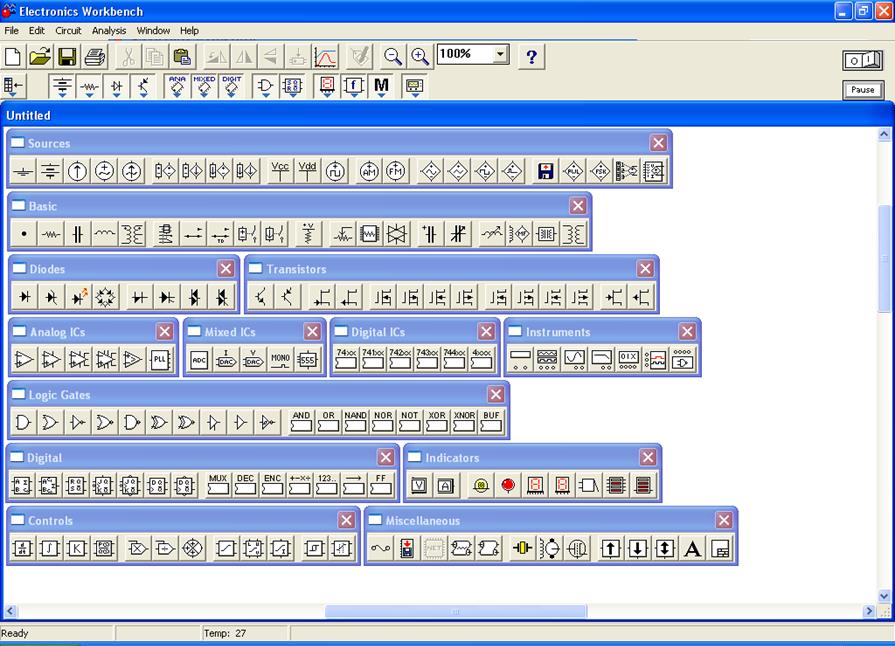The image size is (895, 646).
Task: Select the inductor in Basic panel
Action: pos(104,233)
